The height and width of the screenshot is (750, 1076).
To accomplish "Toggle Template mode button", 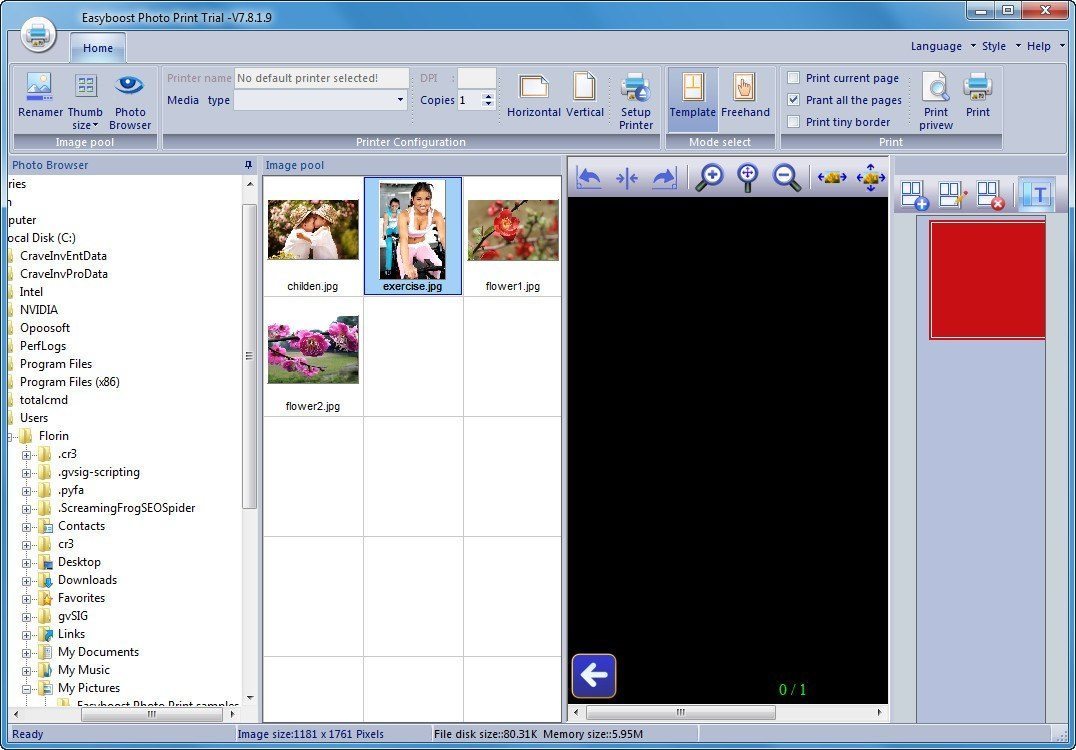I will tap(692, 95).
